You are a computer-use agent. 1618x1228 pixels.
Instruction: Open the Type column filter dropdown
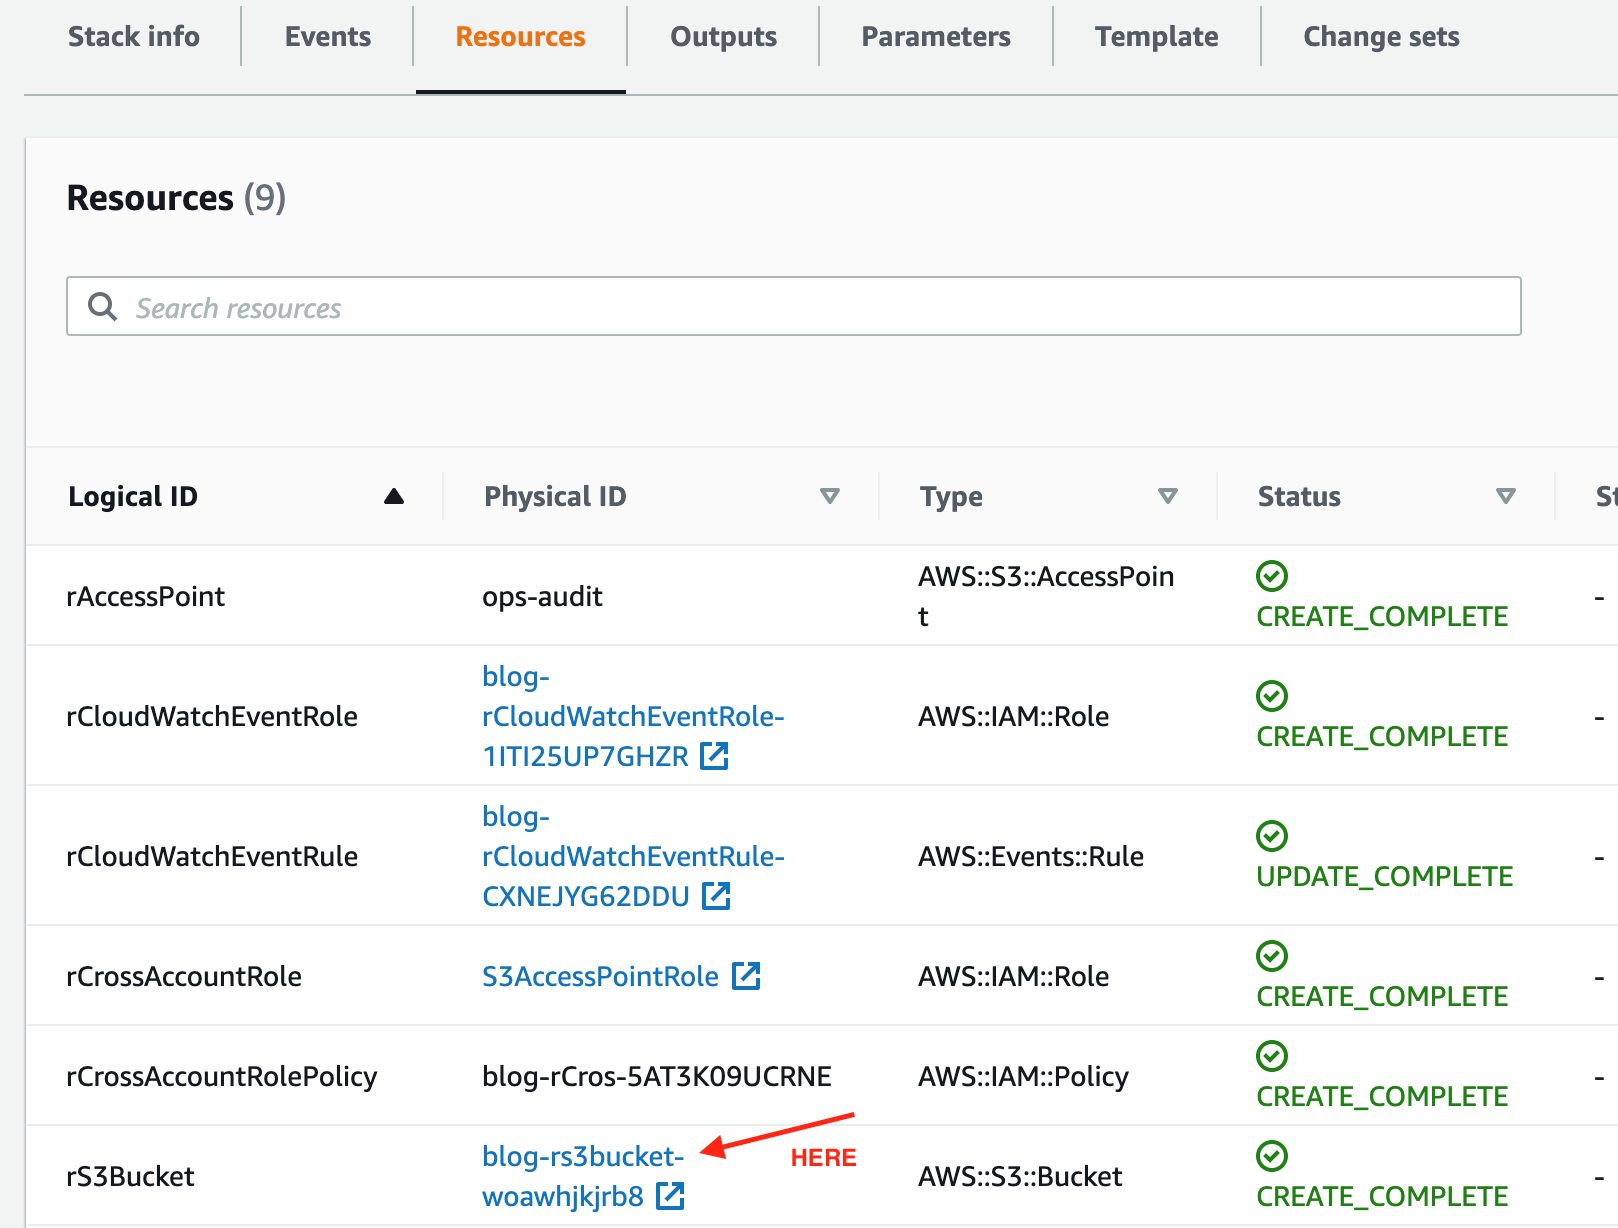coord(1167,495)
